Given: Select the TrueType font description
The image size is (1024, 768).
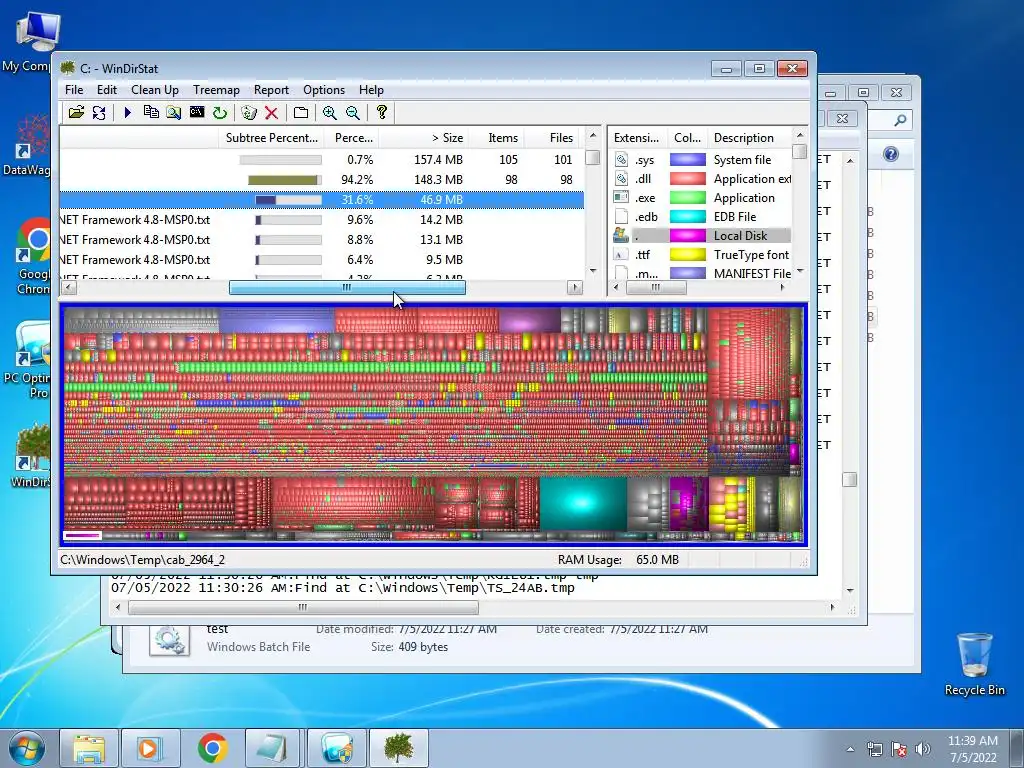Looking at the screenshot, I should point(751,255).
